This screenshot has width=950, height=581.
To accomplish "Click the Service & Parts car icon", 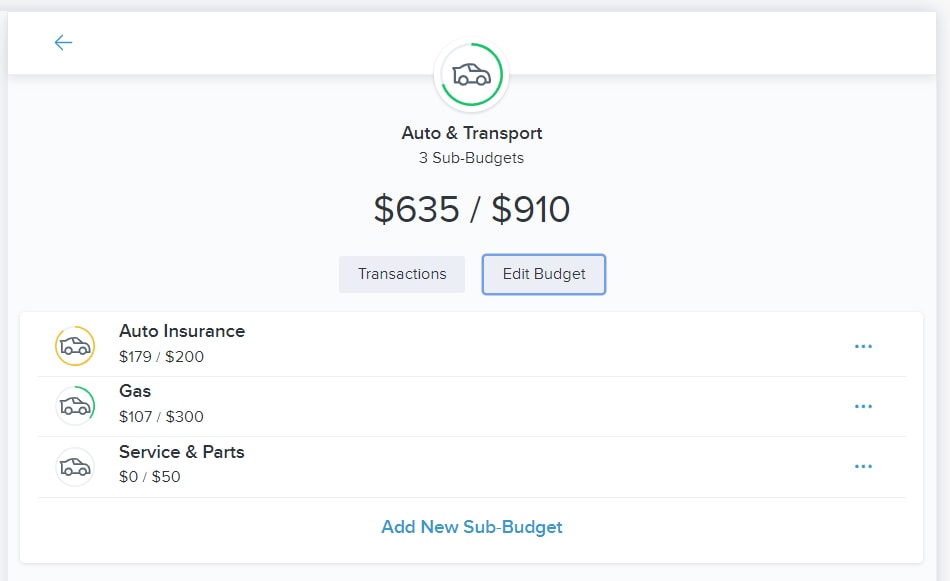I will click(75, 466).
